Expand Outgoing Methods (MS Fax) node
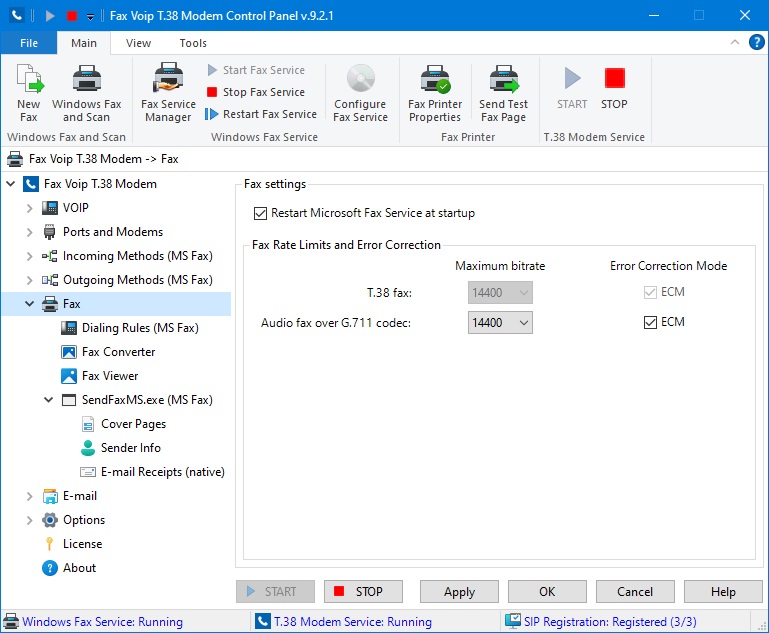769x633 pixels. pyautogui.click(x=29, y=280)
